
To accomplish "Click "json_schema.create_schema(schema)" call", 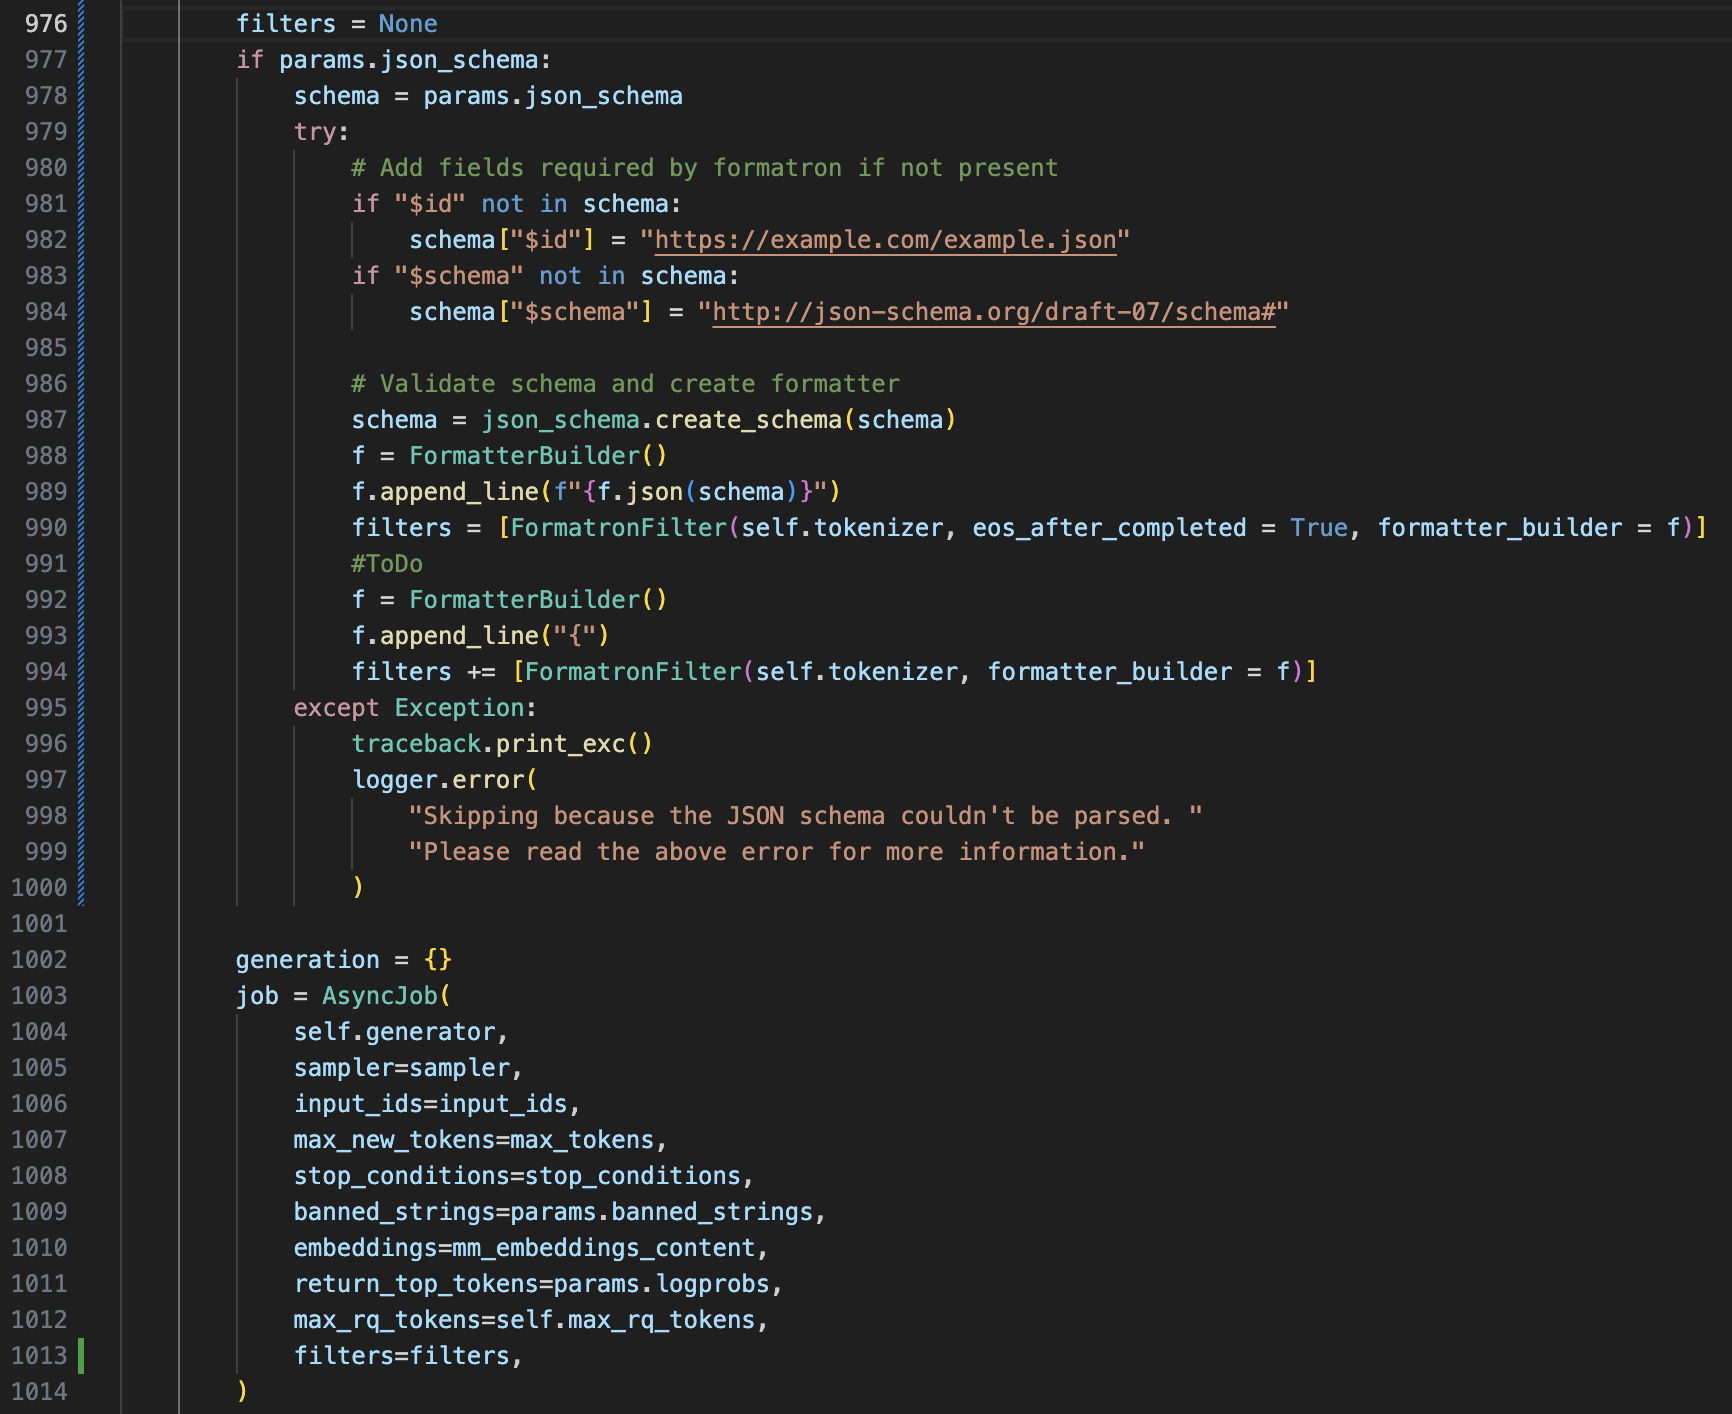I will [x=719, y=420].
